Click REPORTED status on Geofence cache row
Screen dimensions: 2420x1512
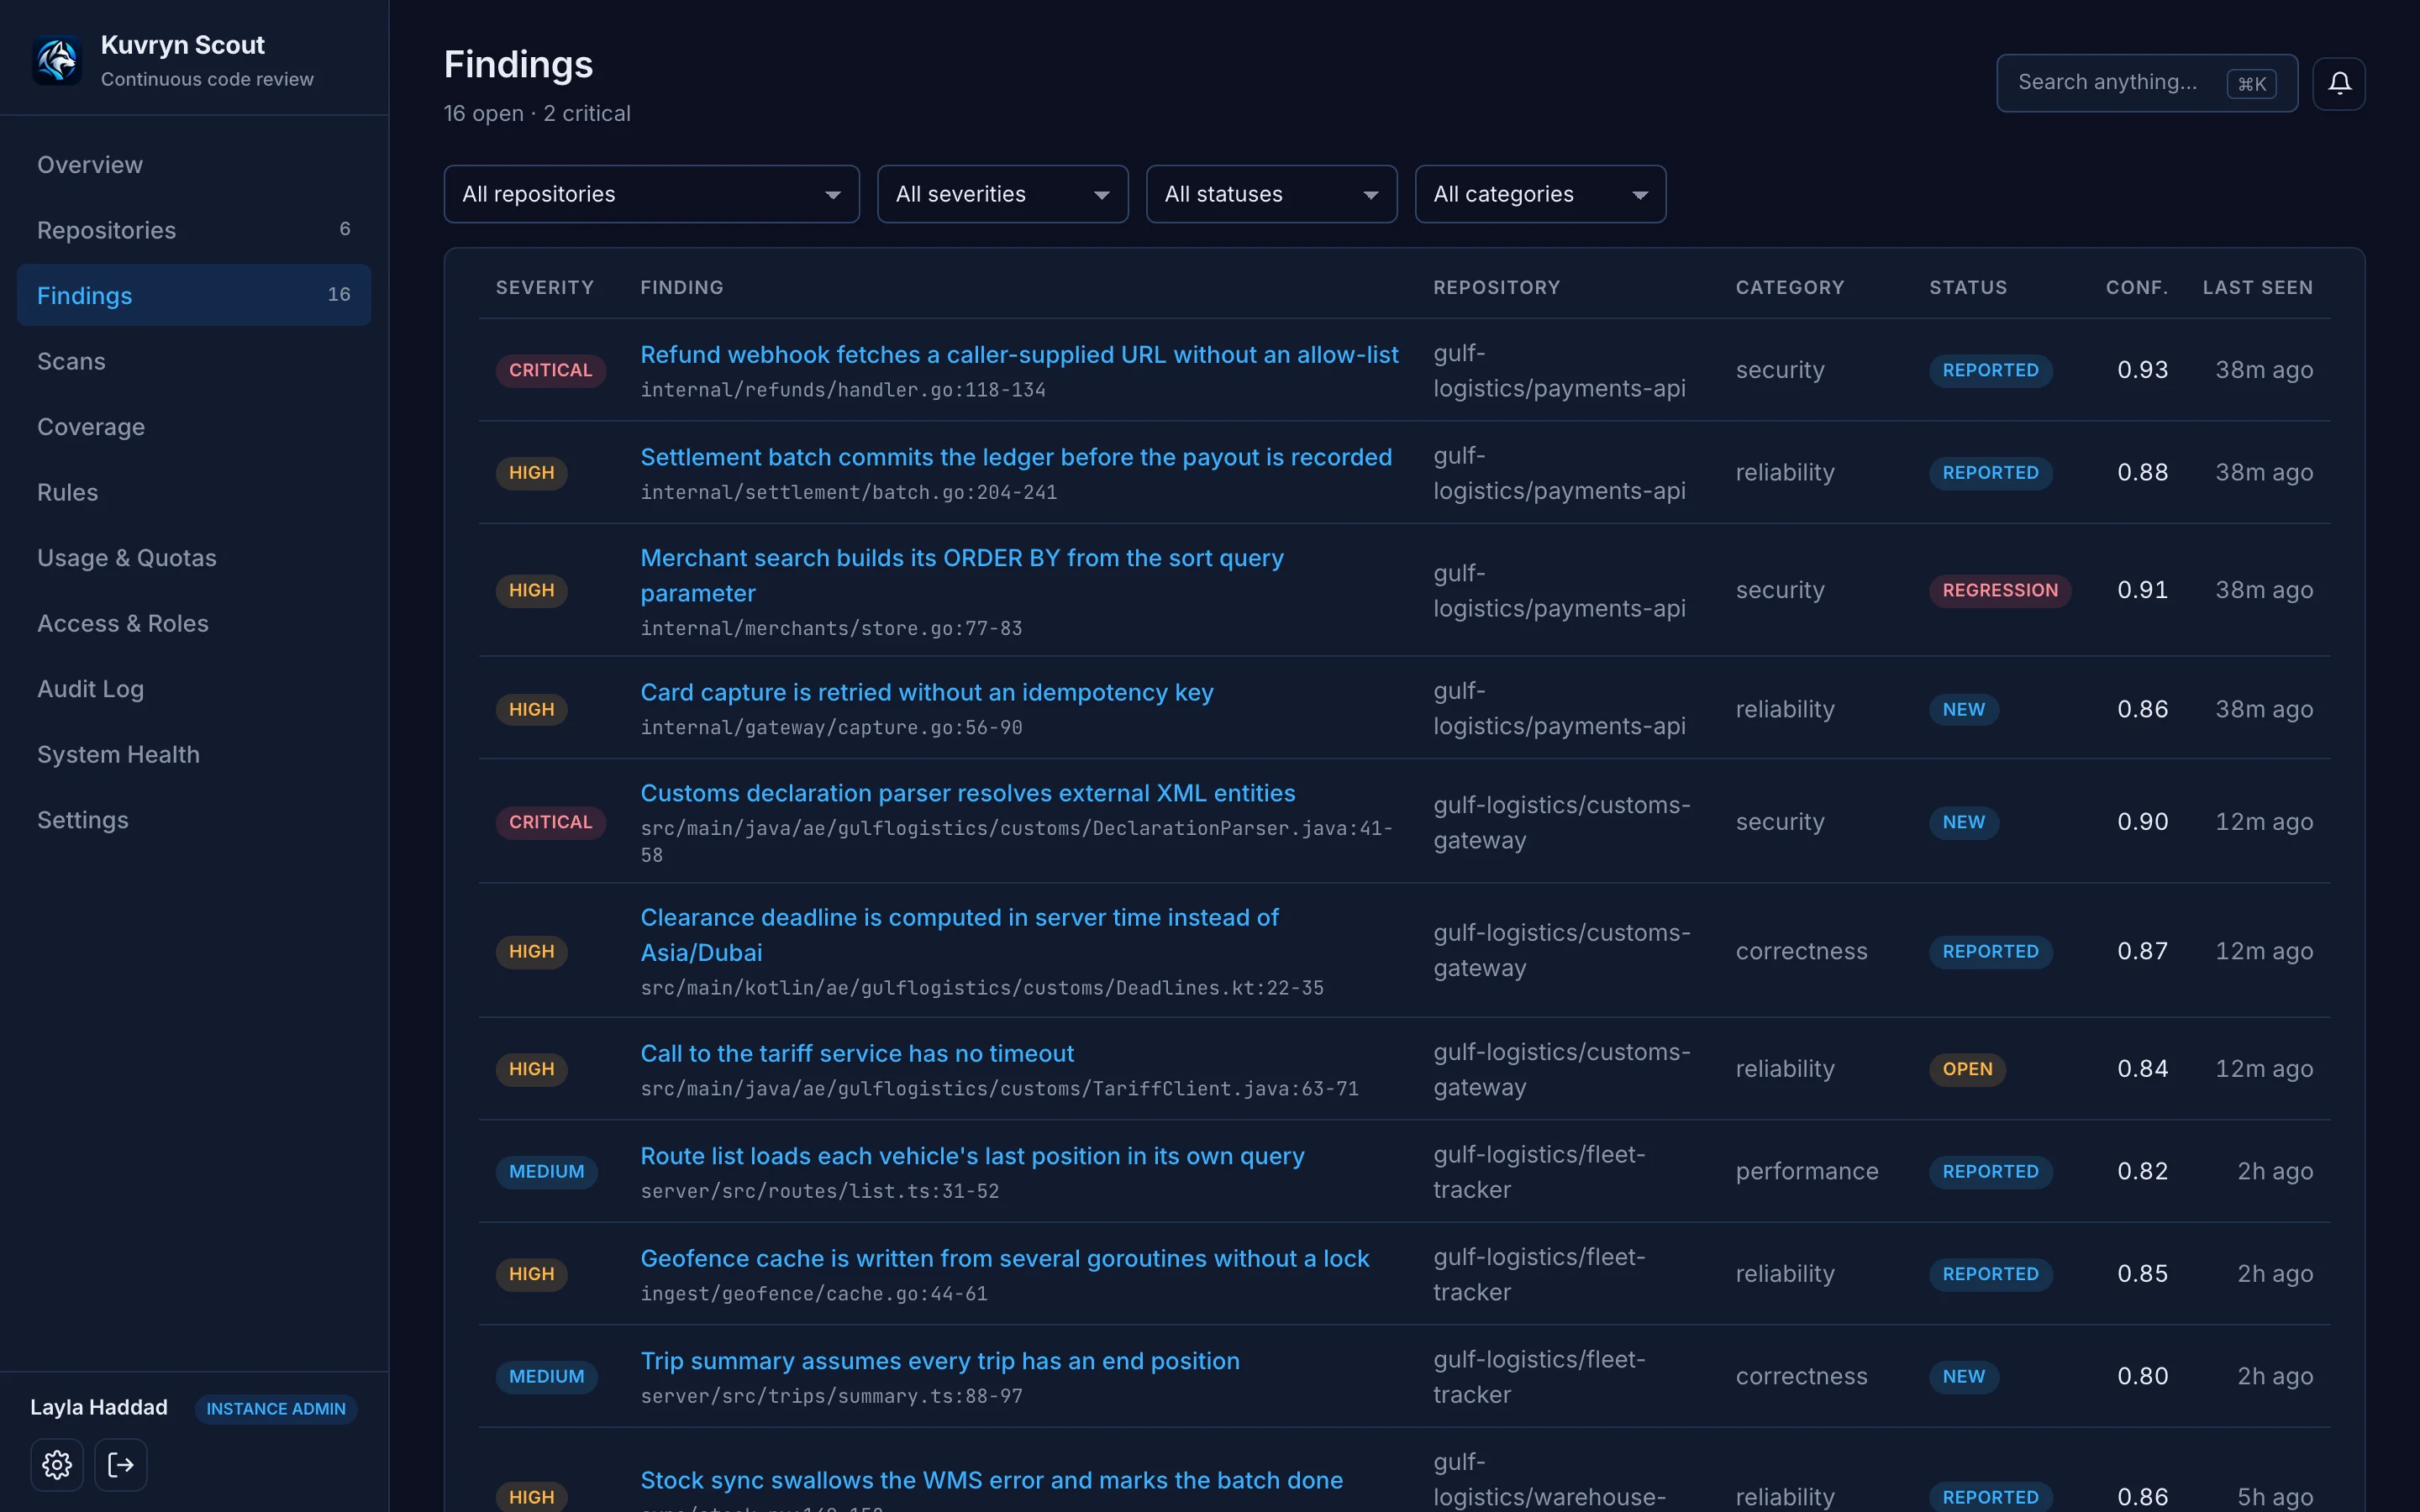[x=1990, y=1274]
